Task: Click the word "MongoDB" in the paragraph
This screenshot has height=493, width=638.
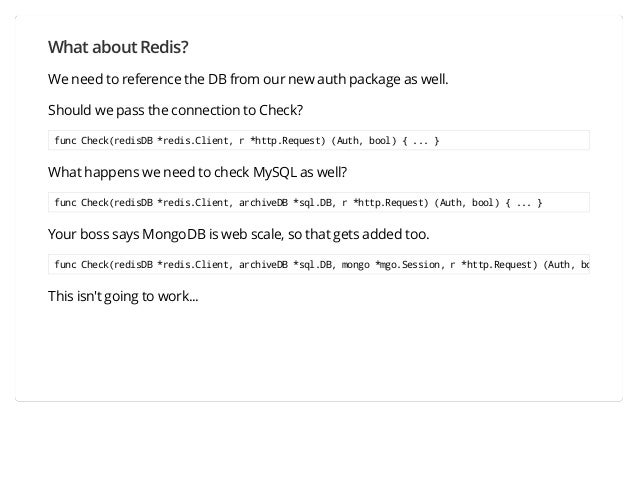Action: (174, 235)
